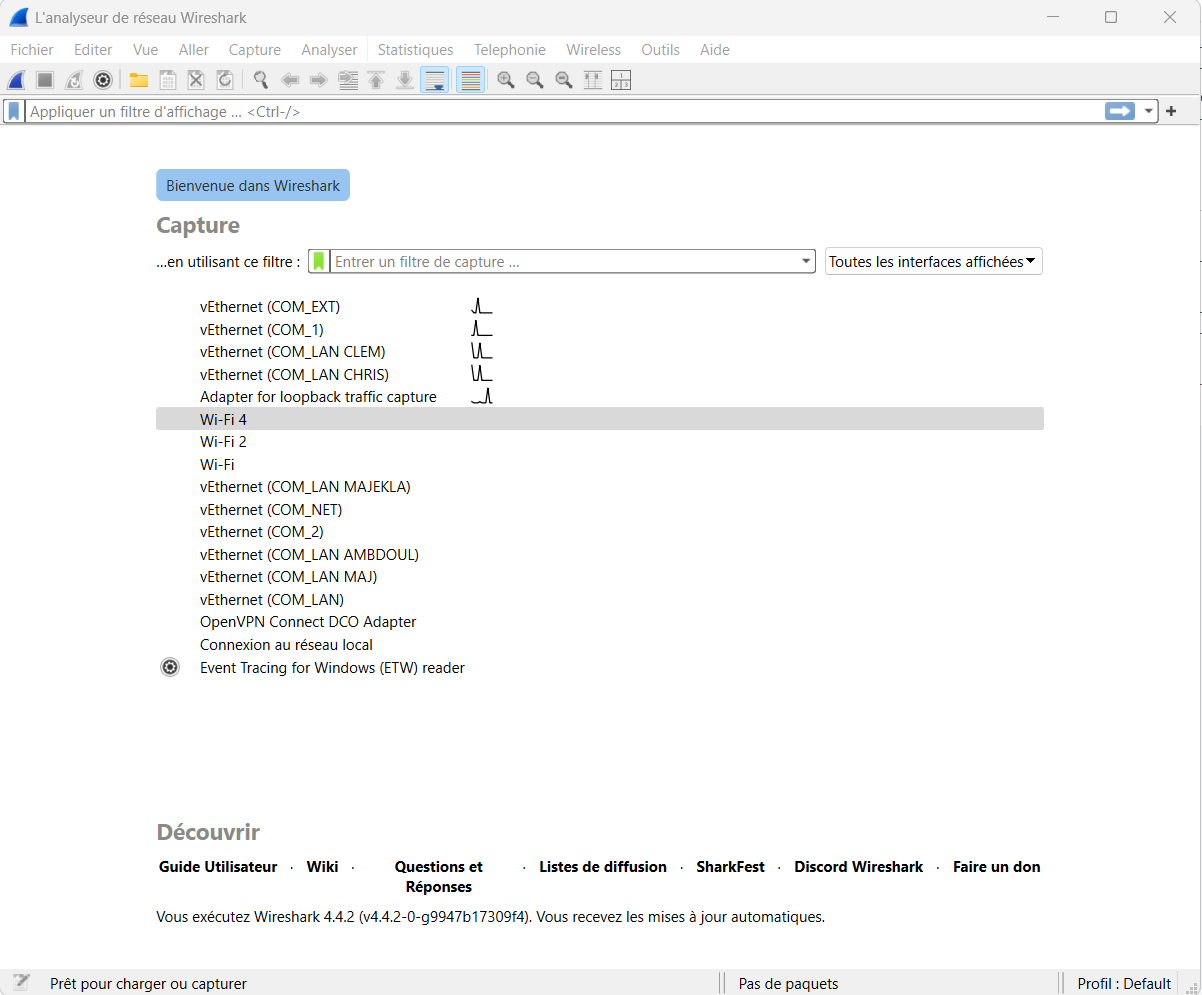Image resolution: width=1202 pixels, height=995 pixels.
Task: Open the Analyser menu
Action: [x=329, y=50]
